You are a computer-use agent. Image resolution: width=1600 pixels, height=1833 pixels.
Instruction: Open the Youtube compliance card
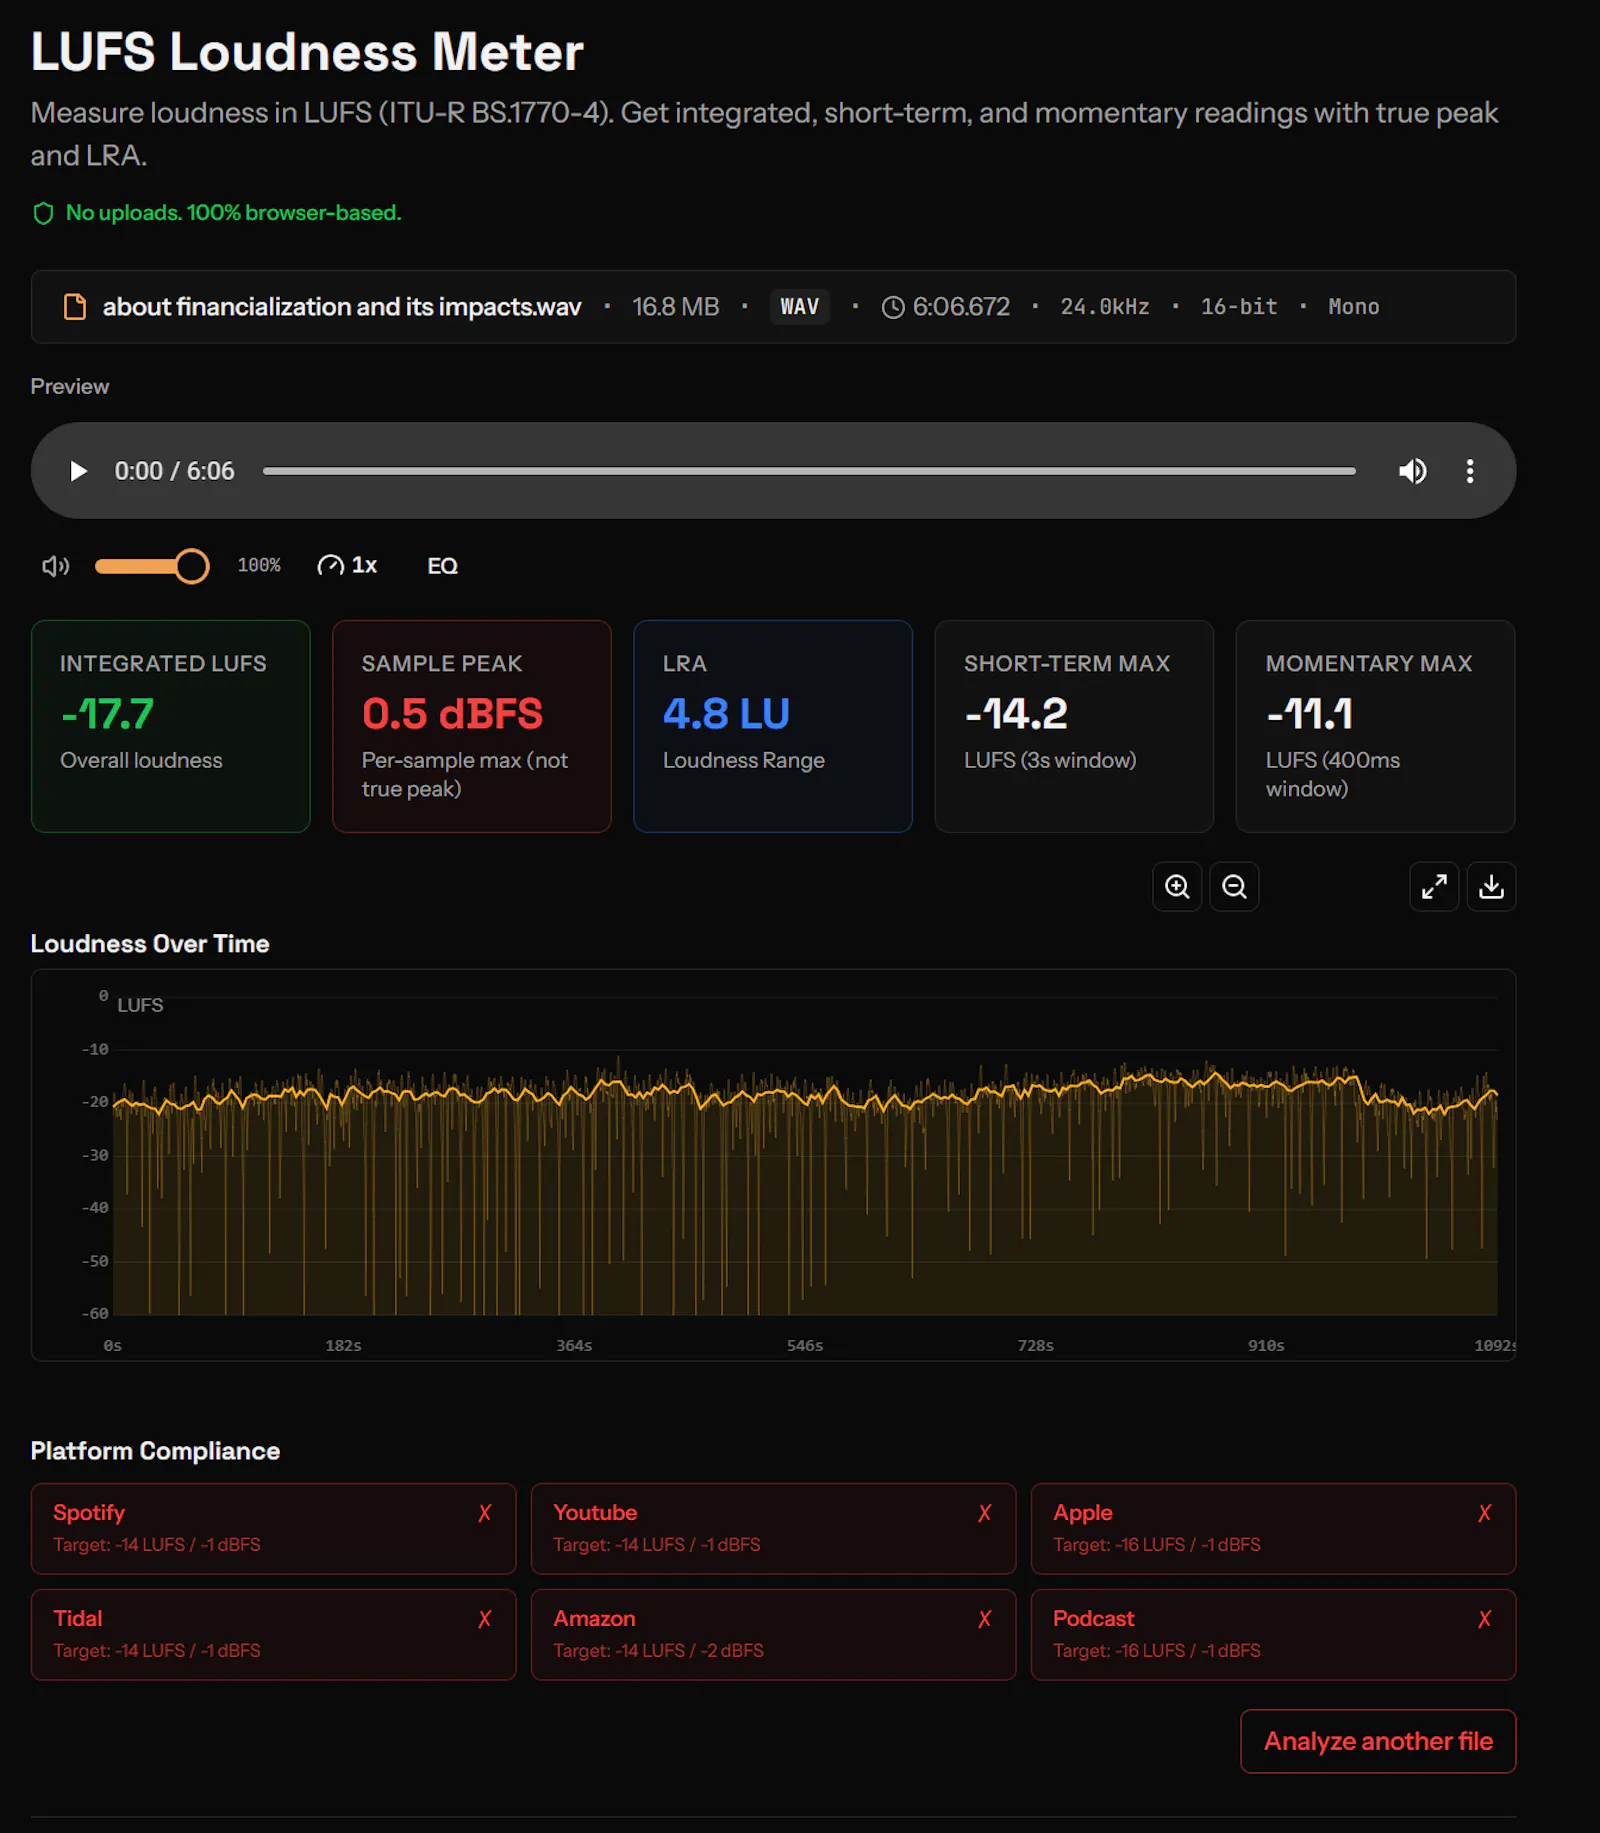tap(773, 1529)
